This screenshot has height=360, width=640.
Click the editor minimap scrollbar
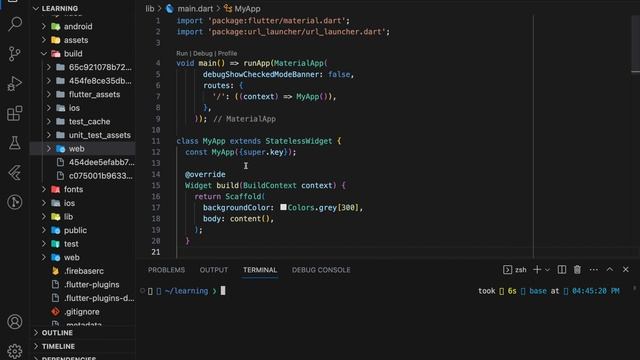tap(635, 44)
